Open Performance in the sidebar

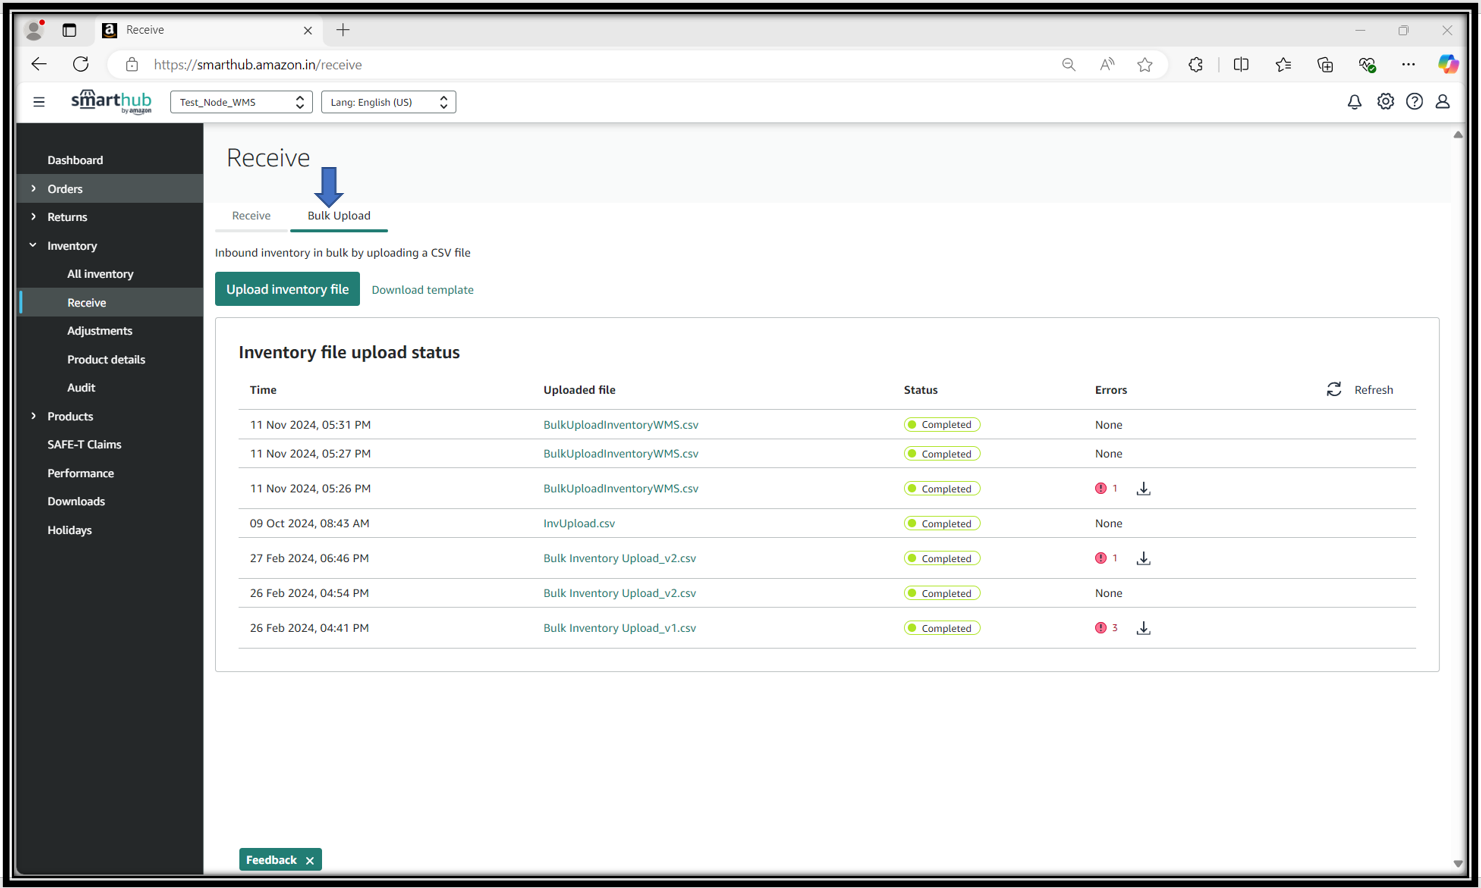pos(81,473)
